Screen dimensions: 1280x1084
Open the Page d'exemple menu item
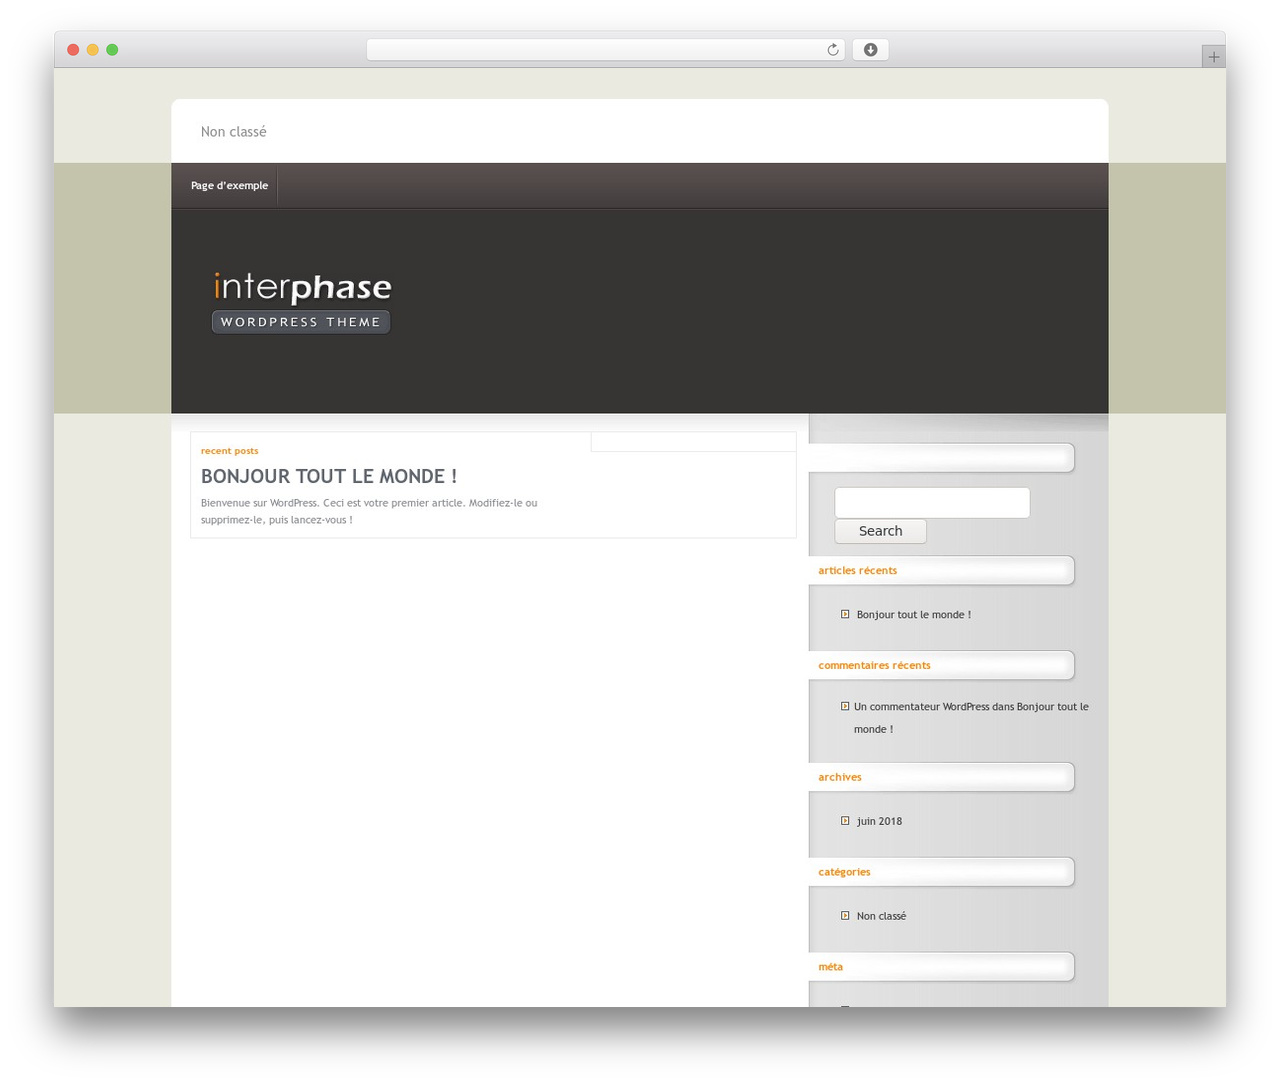[x=229, y=186]
